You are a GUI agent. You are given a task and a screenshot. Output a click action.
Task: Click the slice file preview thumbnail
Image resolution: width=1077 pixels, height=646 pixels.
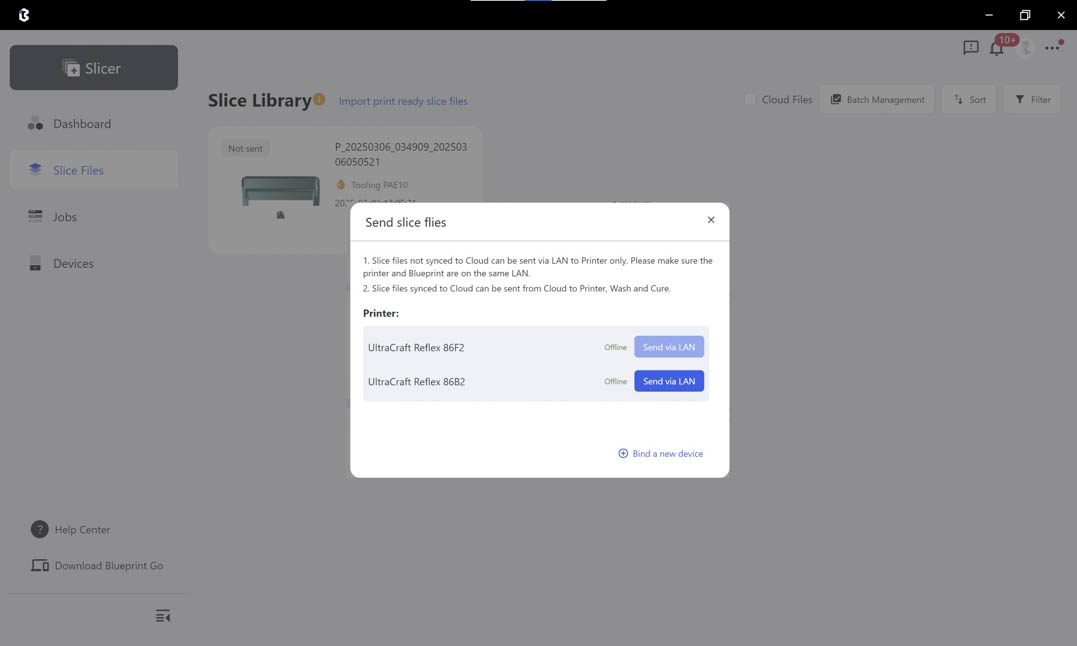(x=280, y=196)
